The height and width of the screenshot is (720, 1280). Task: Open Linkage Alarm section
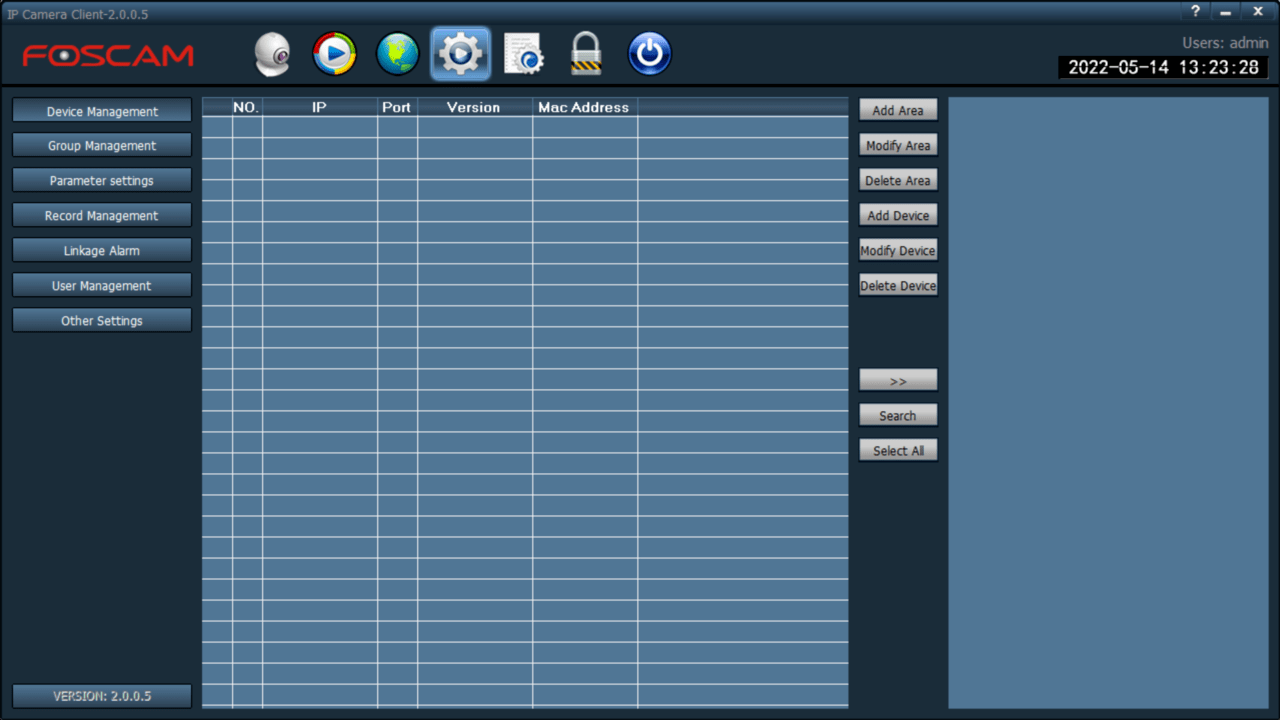[102, 251]
